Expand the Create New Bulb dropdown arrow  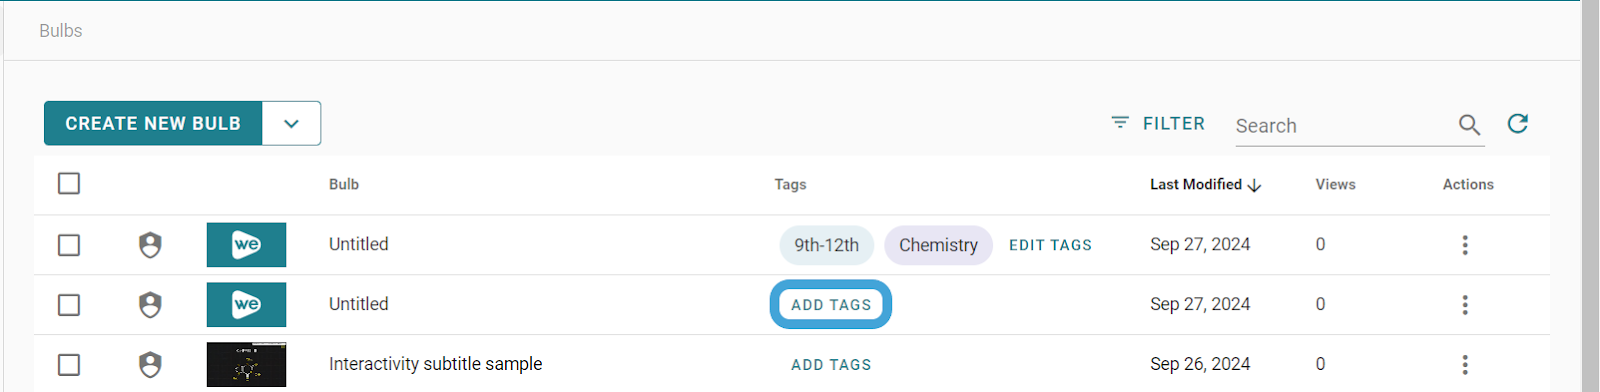point(291,124)
